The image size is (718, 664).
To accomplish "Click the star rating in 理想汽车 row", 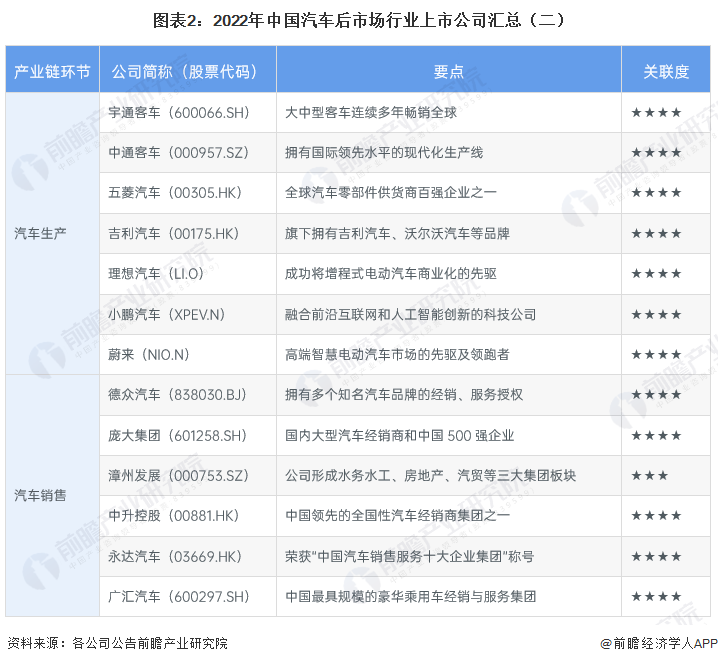I will click(656, 274).
